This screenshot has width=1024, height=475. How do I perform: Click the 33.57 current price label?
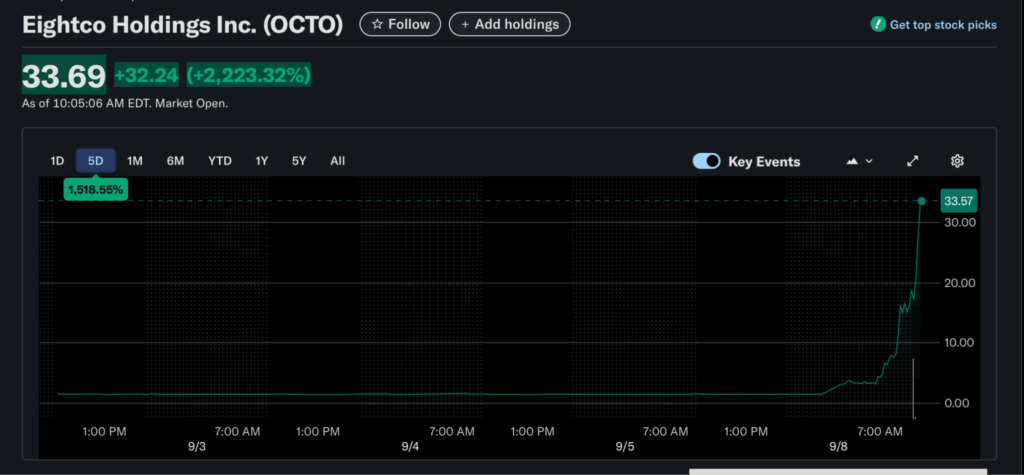[957, 201]
